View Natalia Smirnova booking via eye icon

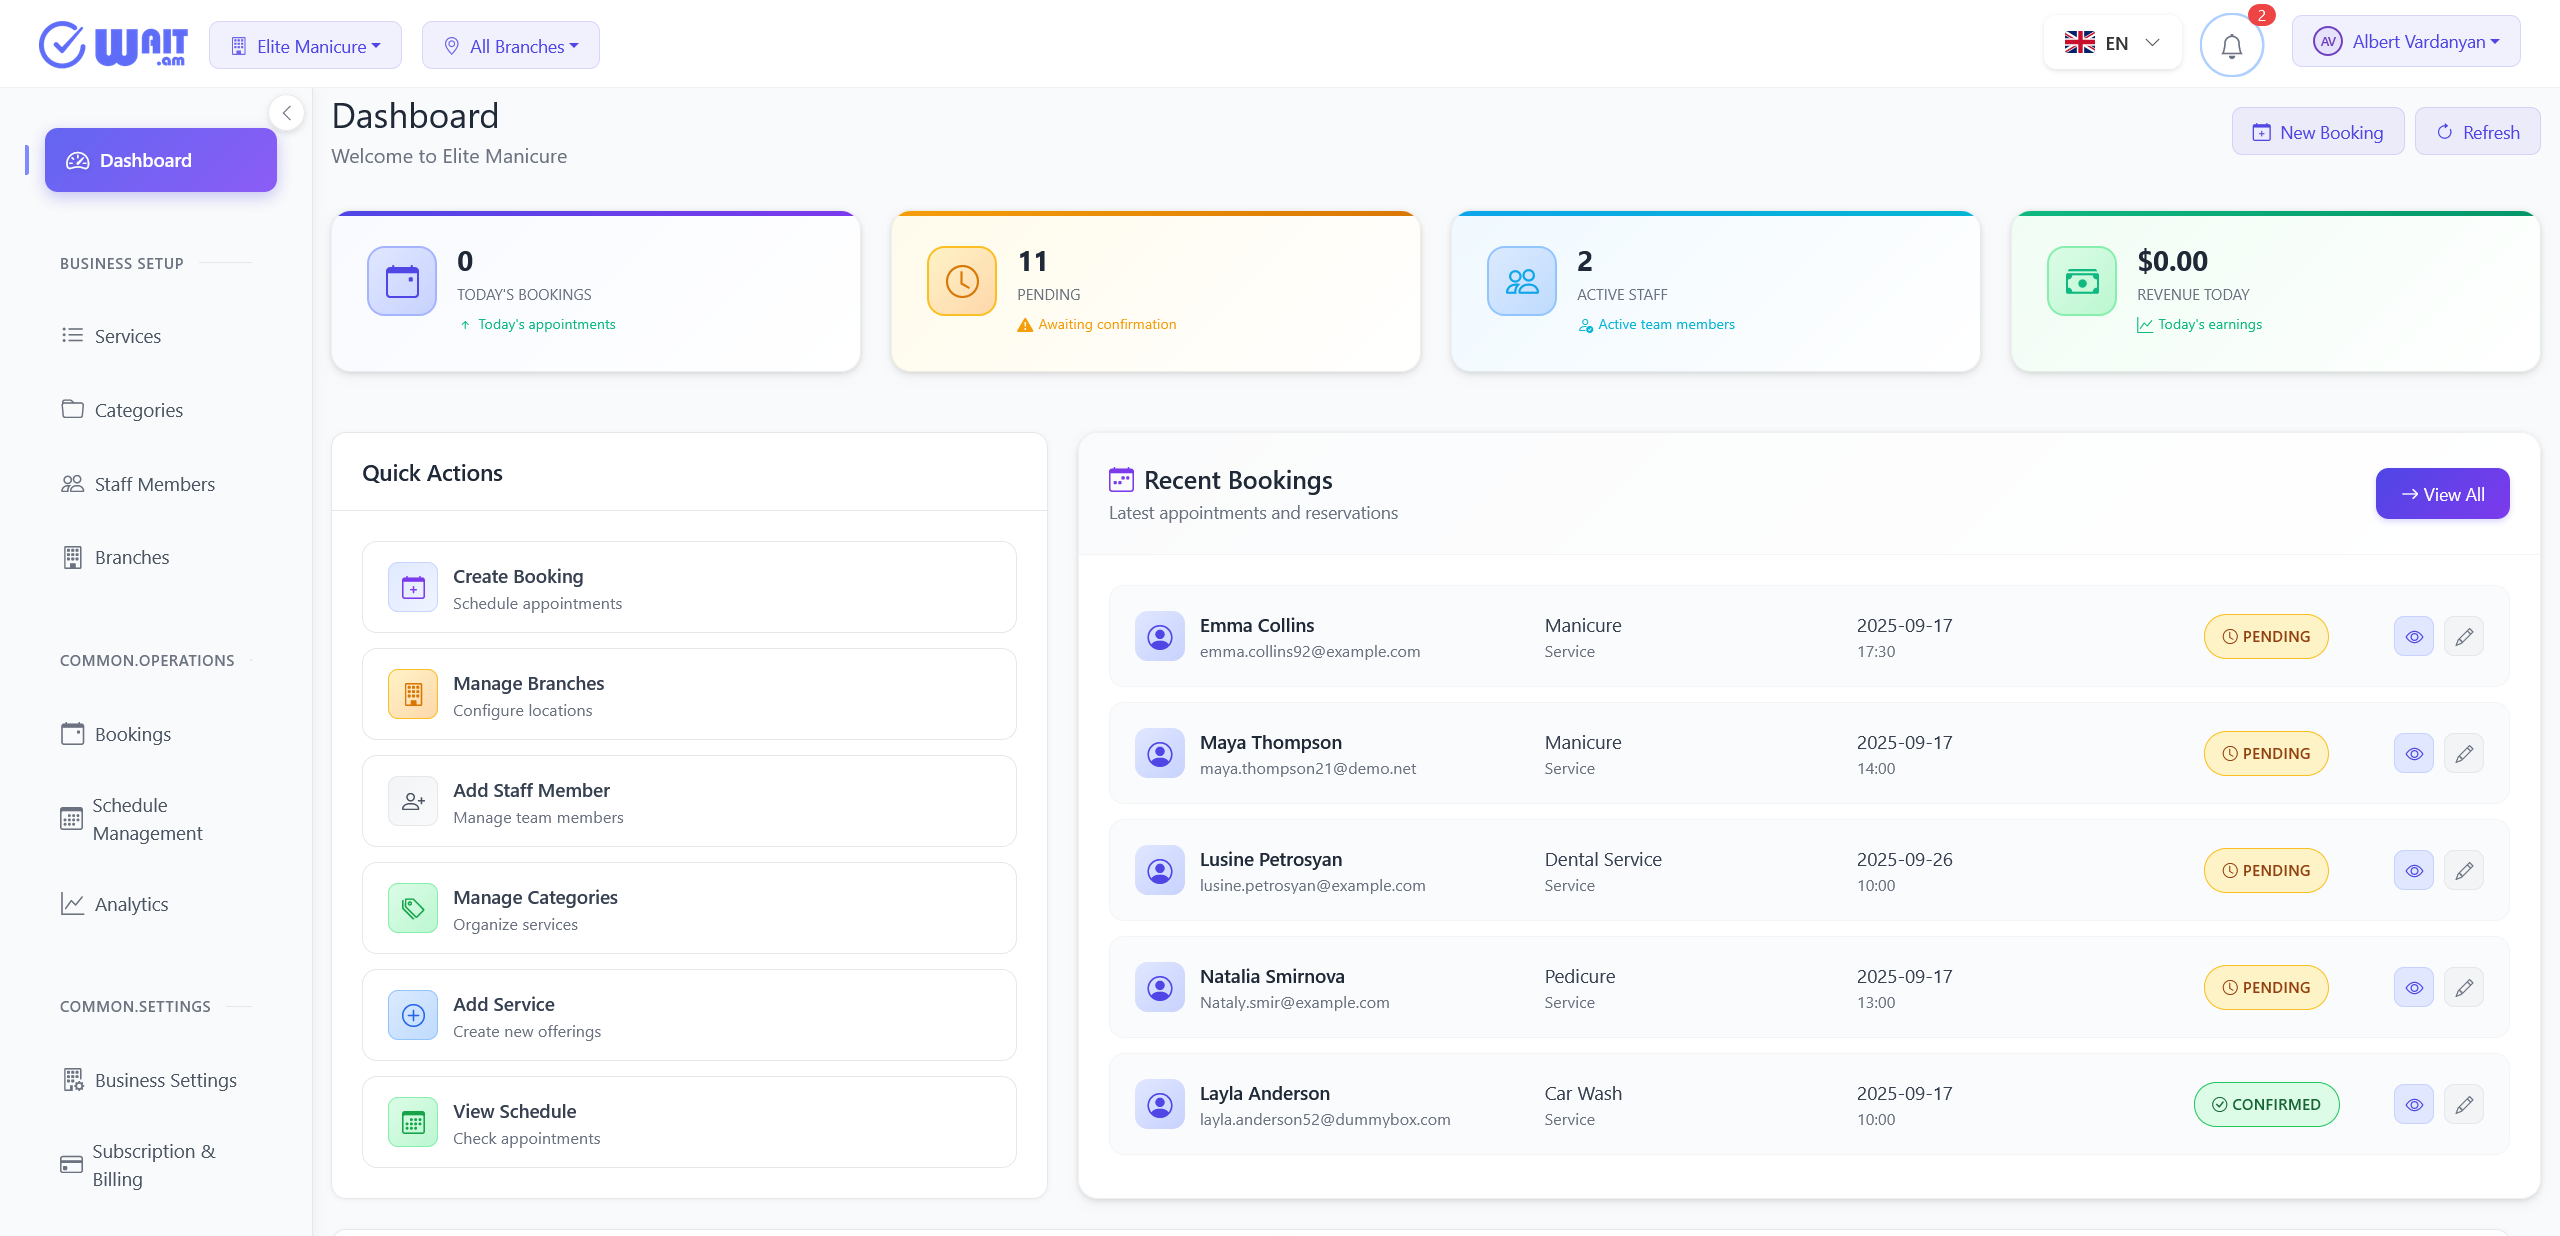click(2414, 988)
